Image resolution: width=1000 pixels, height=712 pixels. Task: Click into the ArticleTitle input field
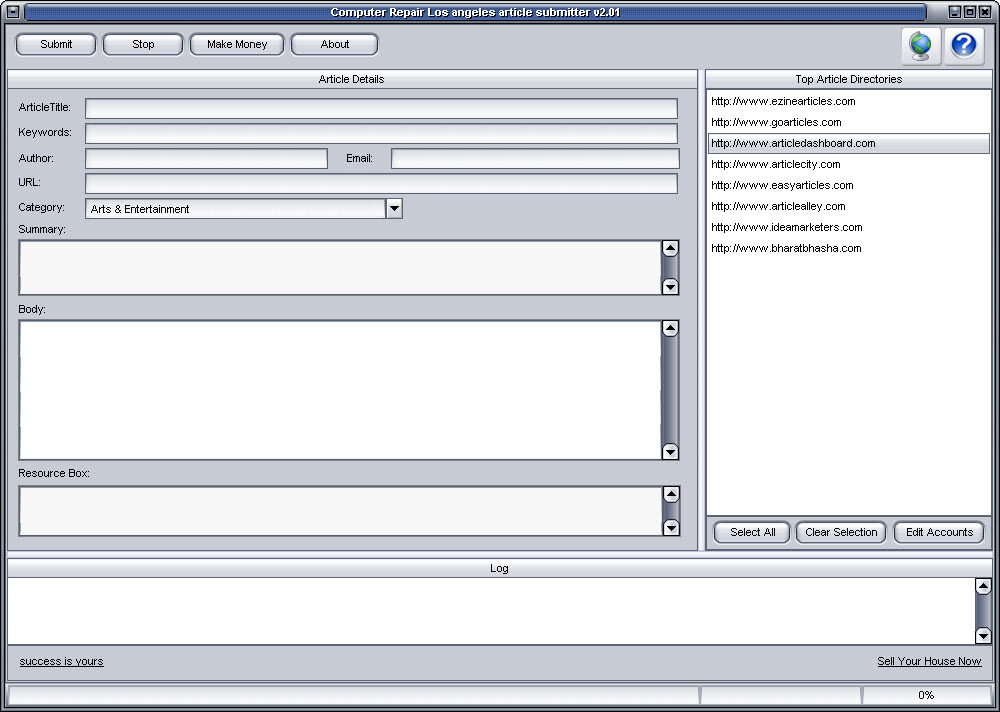point(381,108)
